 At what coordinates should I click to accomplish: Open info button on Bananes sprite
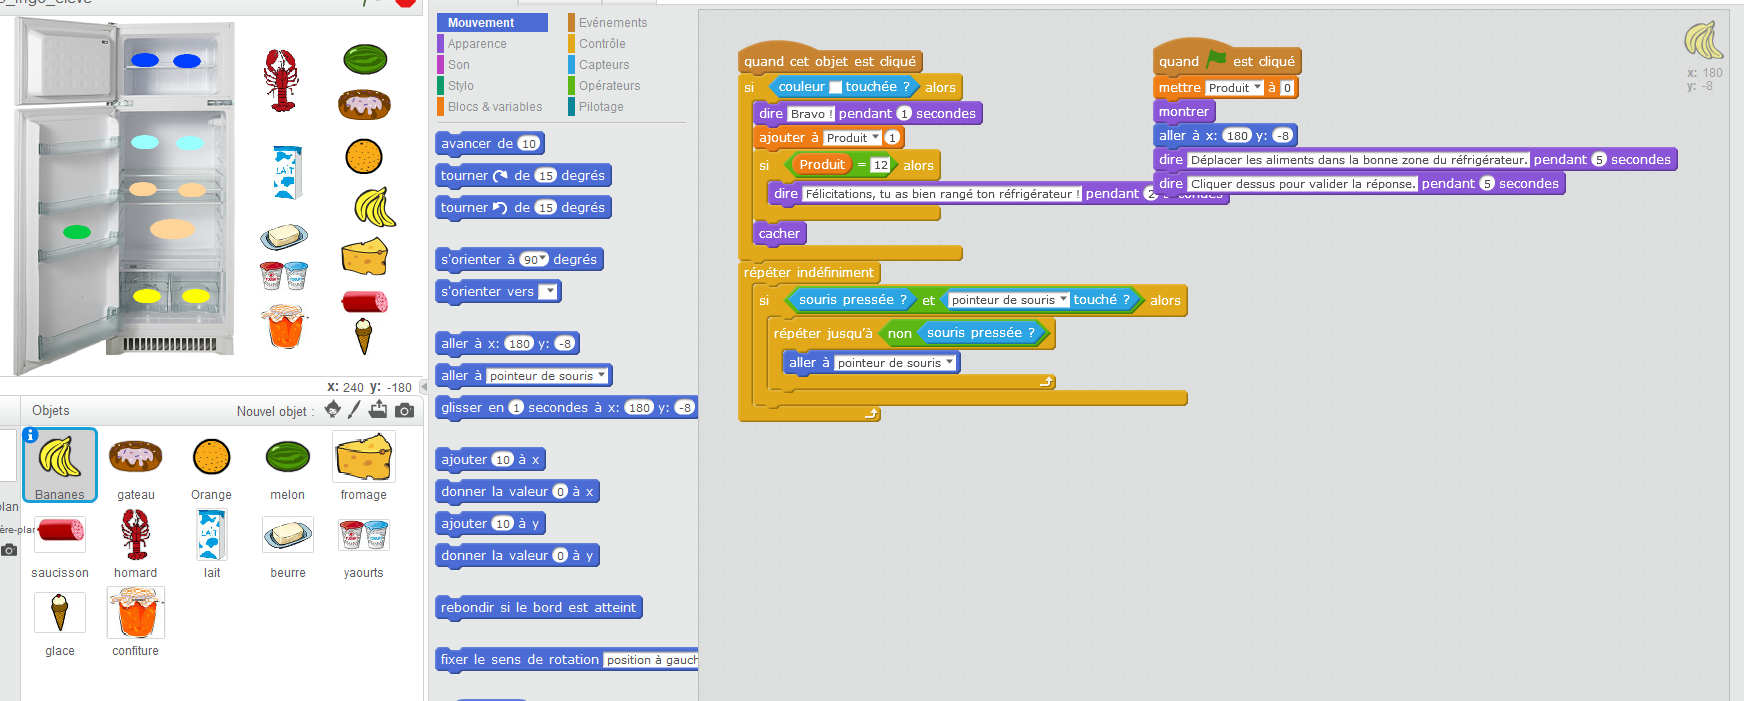click(30, 435)
